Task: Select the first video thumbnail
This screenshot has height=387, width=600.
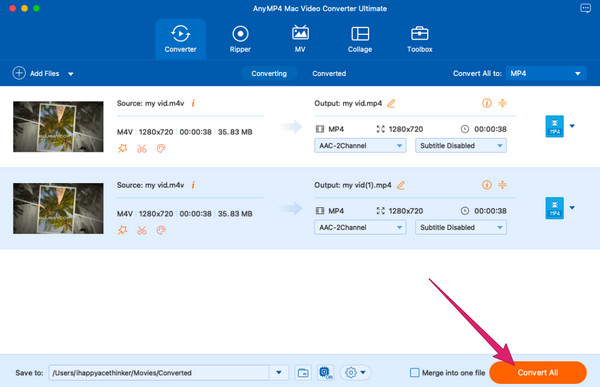Action: 58,126
